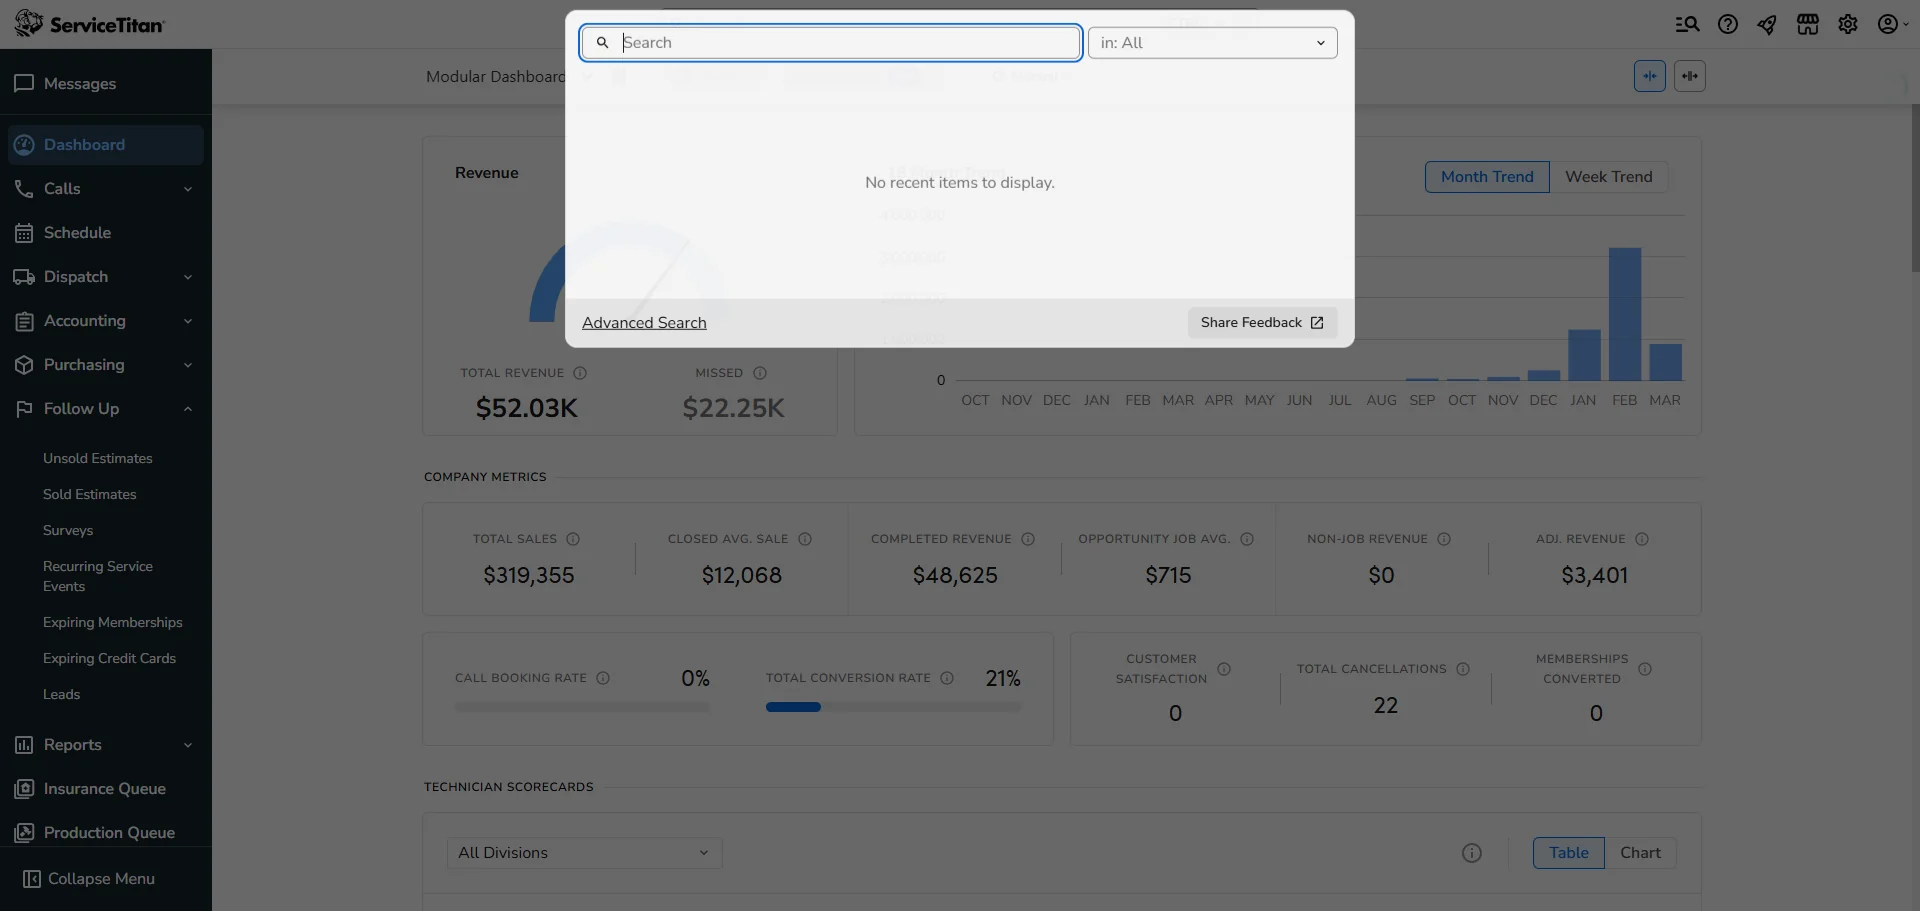Open Settings via the gear icon

coord(1848,24)
